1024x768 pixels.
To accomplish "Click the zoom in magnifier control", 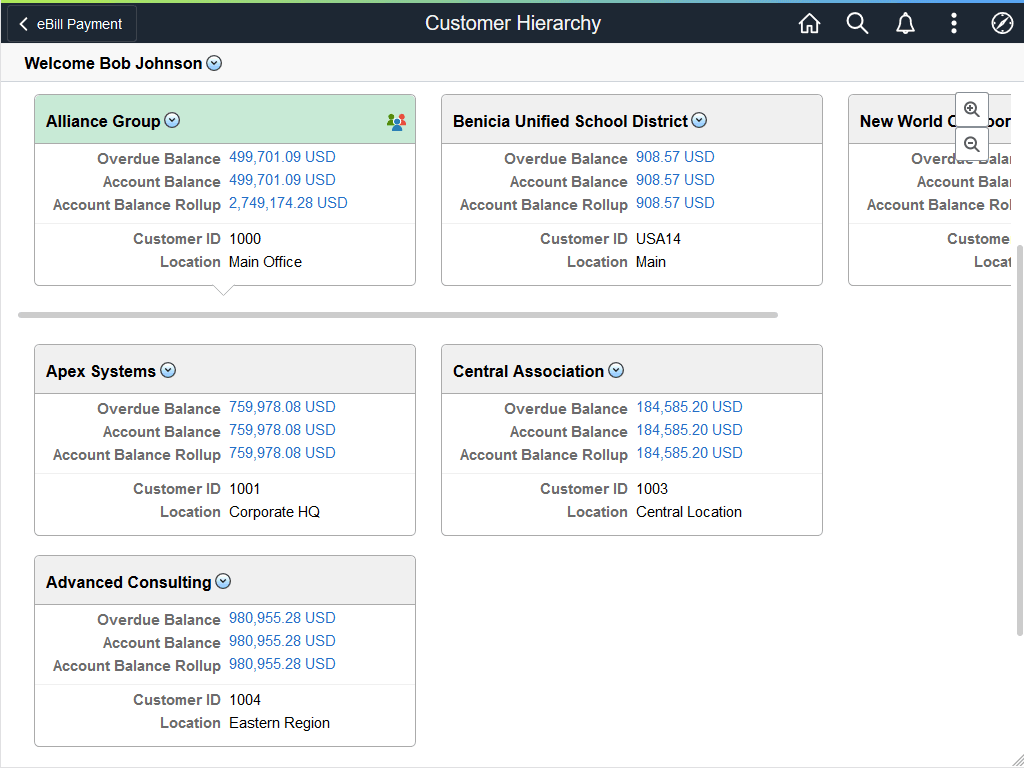I will pyautogui.click(x=971, y=108).
